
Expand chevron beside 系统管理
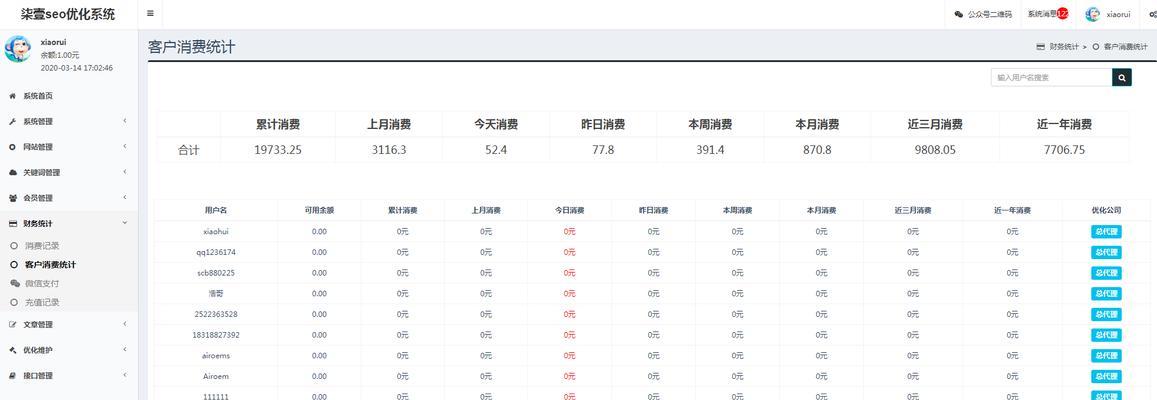125,121
